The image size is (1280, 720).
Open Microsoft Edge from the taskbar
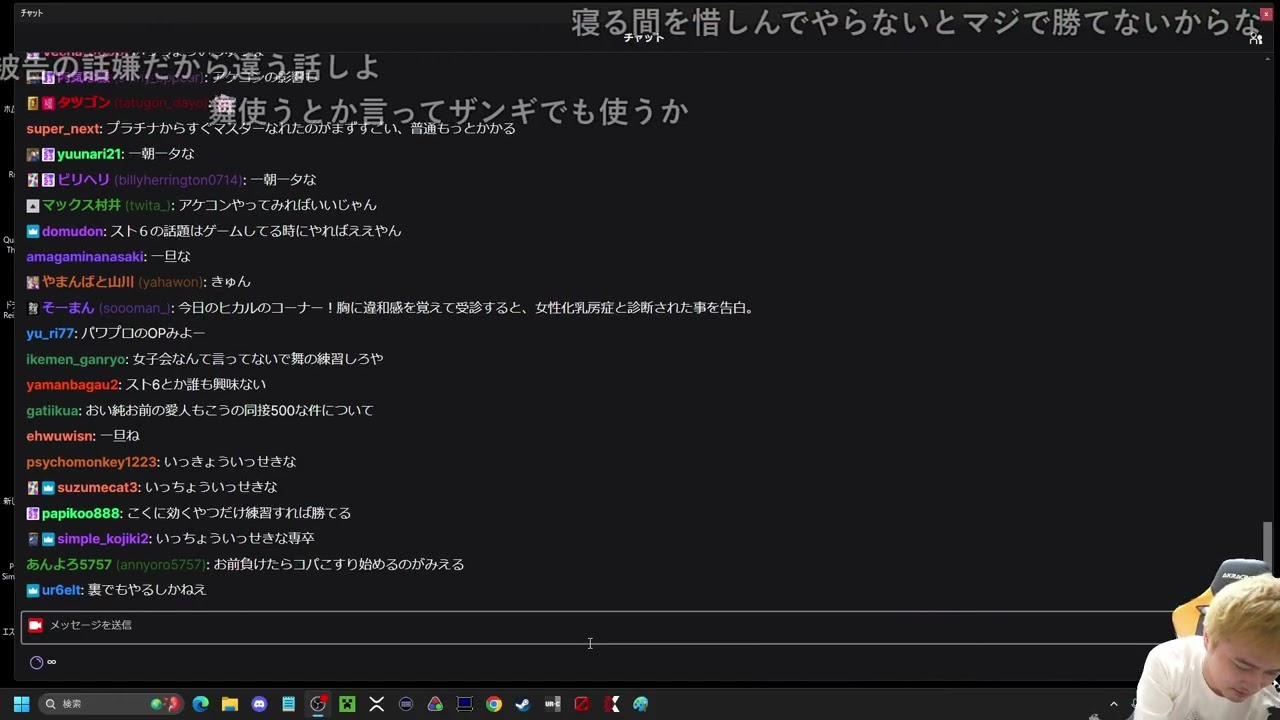tap(201, 704)
